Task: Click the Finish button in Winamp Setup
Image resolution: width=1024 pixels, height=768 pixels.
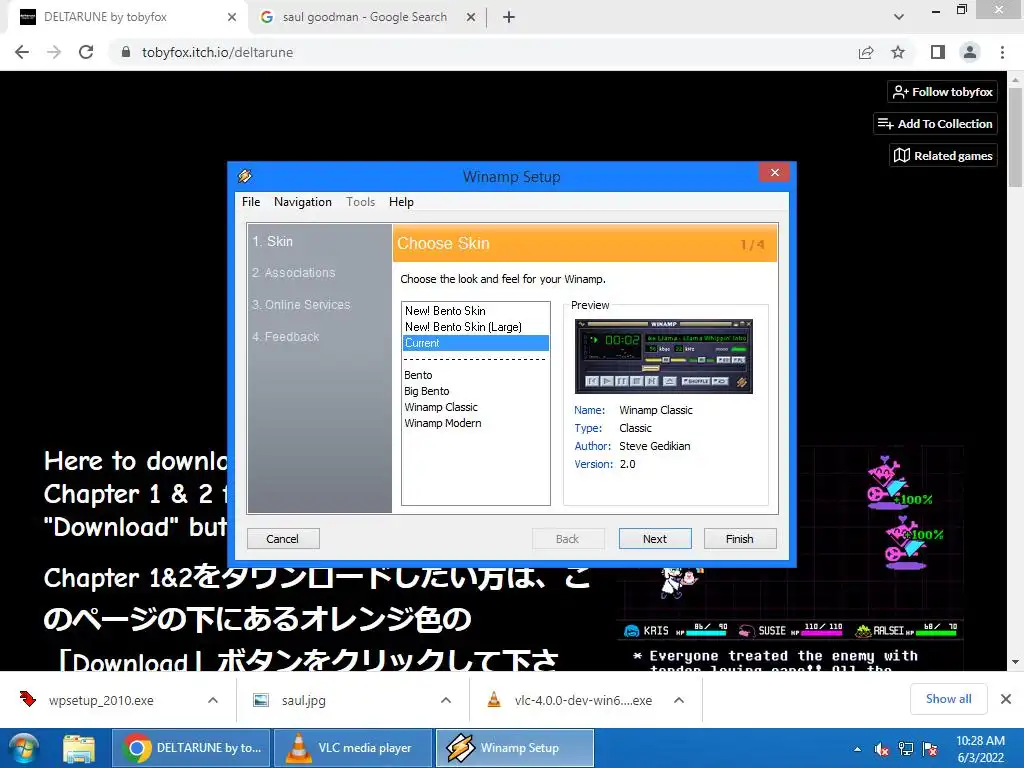Action: point(740,539)
